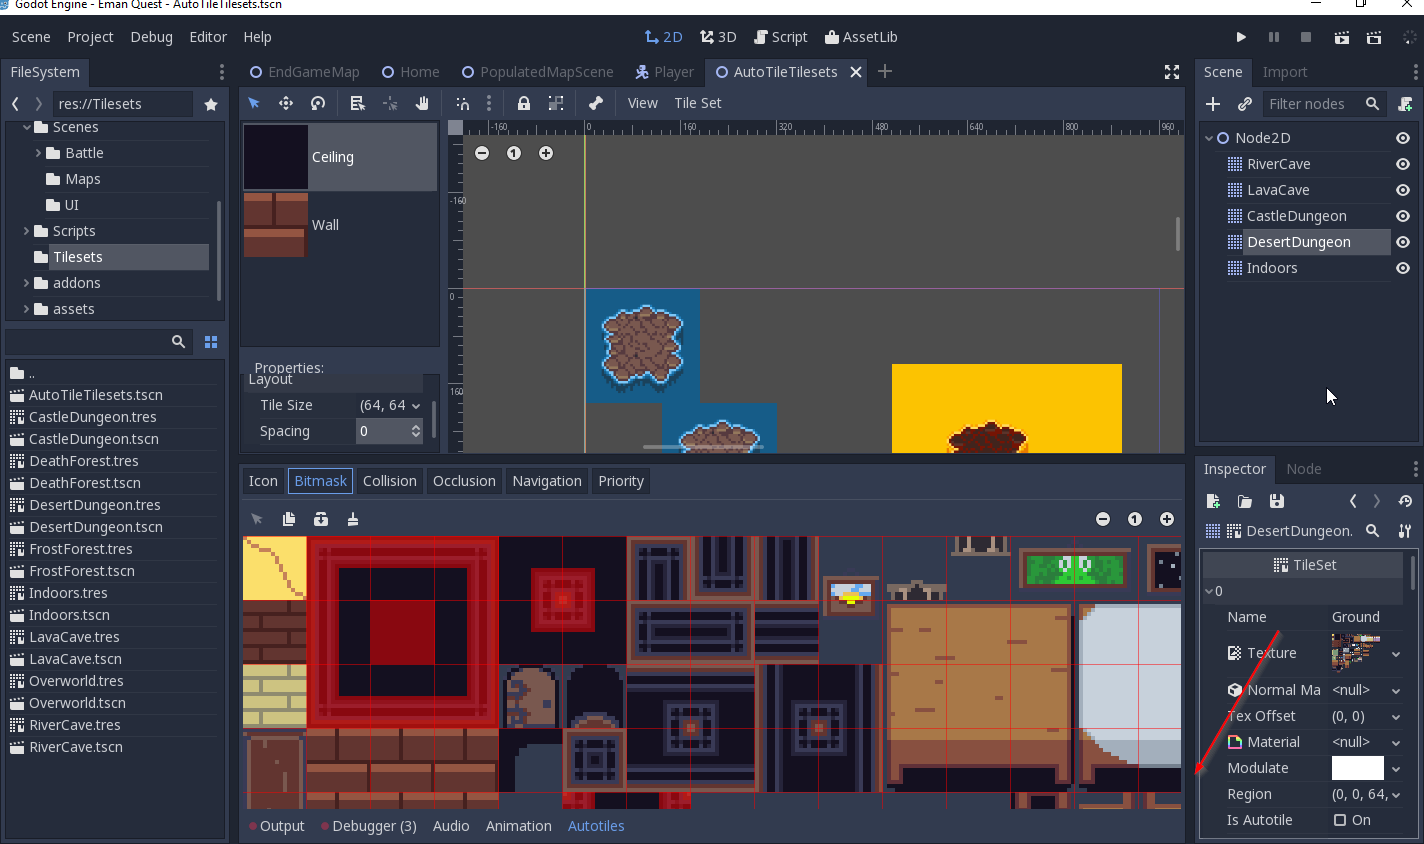1424x844 pixels.
Task: Play the project
Action: click(1241, 37)
